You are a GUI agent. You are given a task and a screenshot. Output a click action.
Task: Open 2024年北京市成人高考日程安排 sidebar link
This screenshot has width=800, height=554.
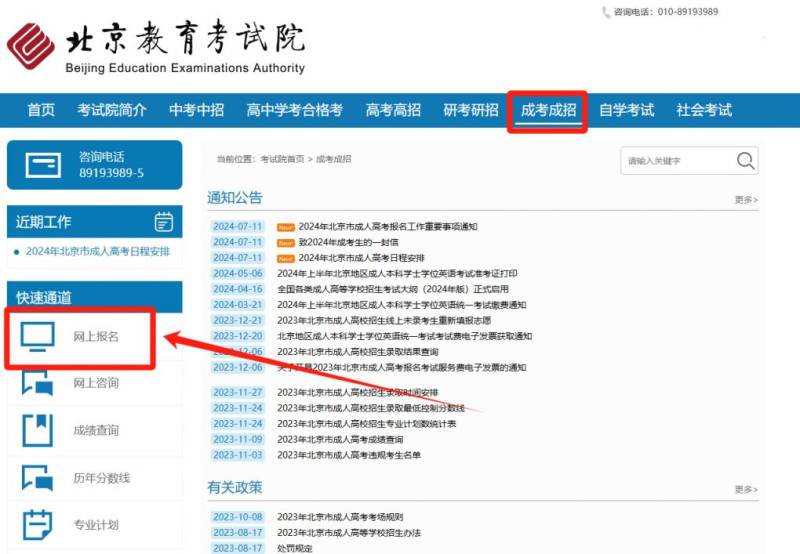(x=97, y=251)
